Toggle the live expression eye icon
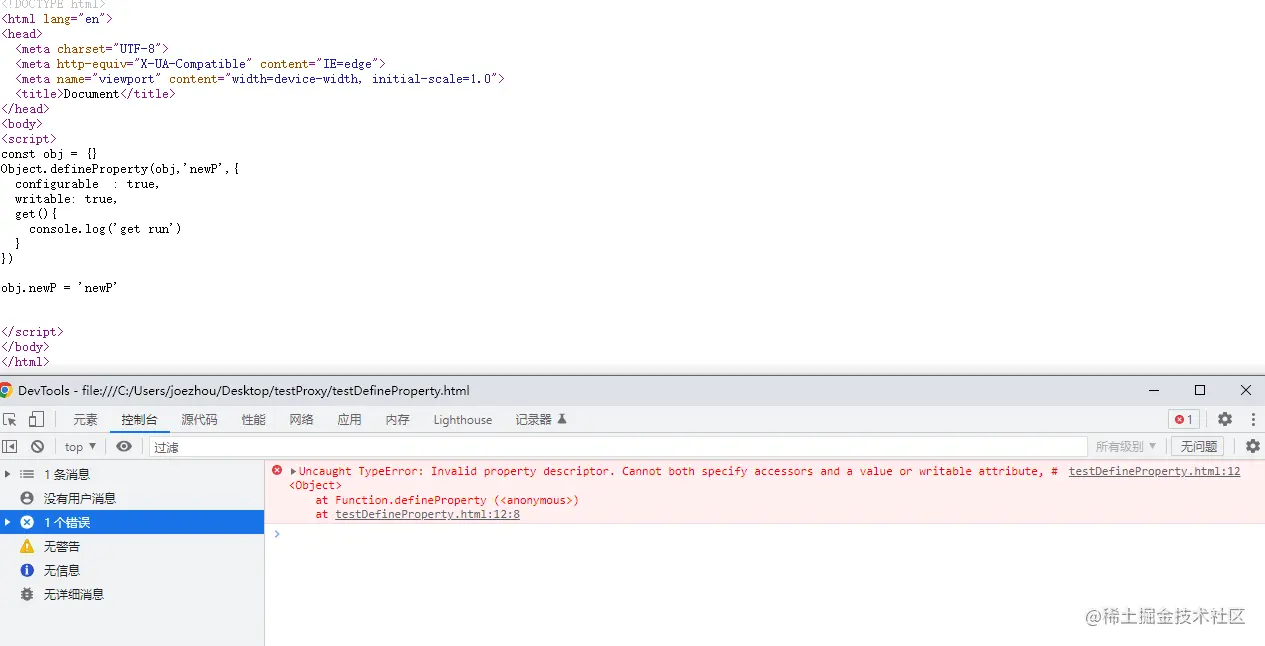The height and width of the screenshot is (646, 1265). [124, 446]
